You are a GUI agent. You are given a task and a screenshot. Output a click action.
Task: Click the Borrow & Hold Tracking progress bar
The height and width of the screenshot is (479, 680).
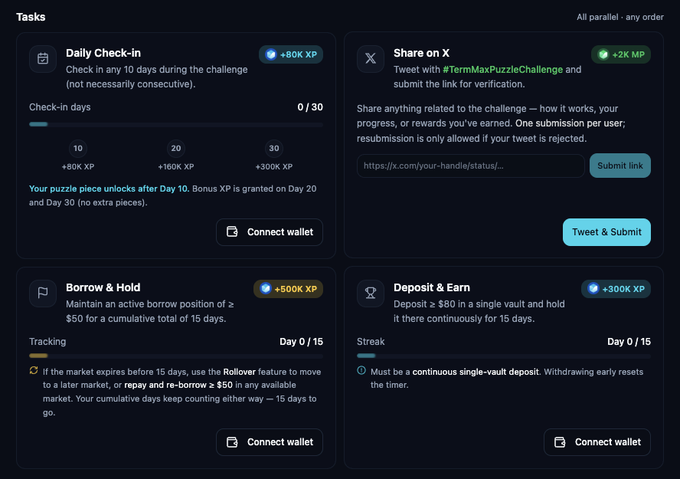176,356
